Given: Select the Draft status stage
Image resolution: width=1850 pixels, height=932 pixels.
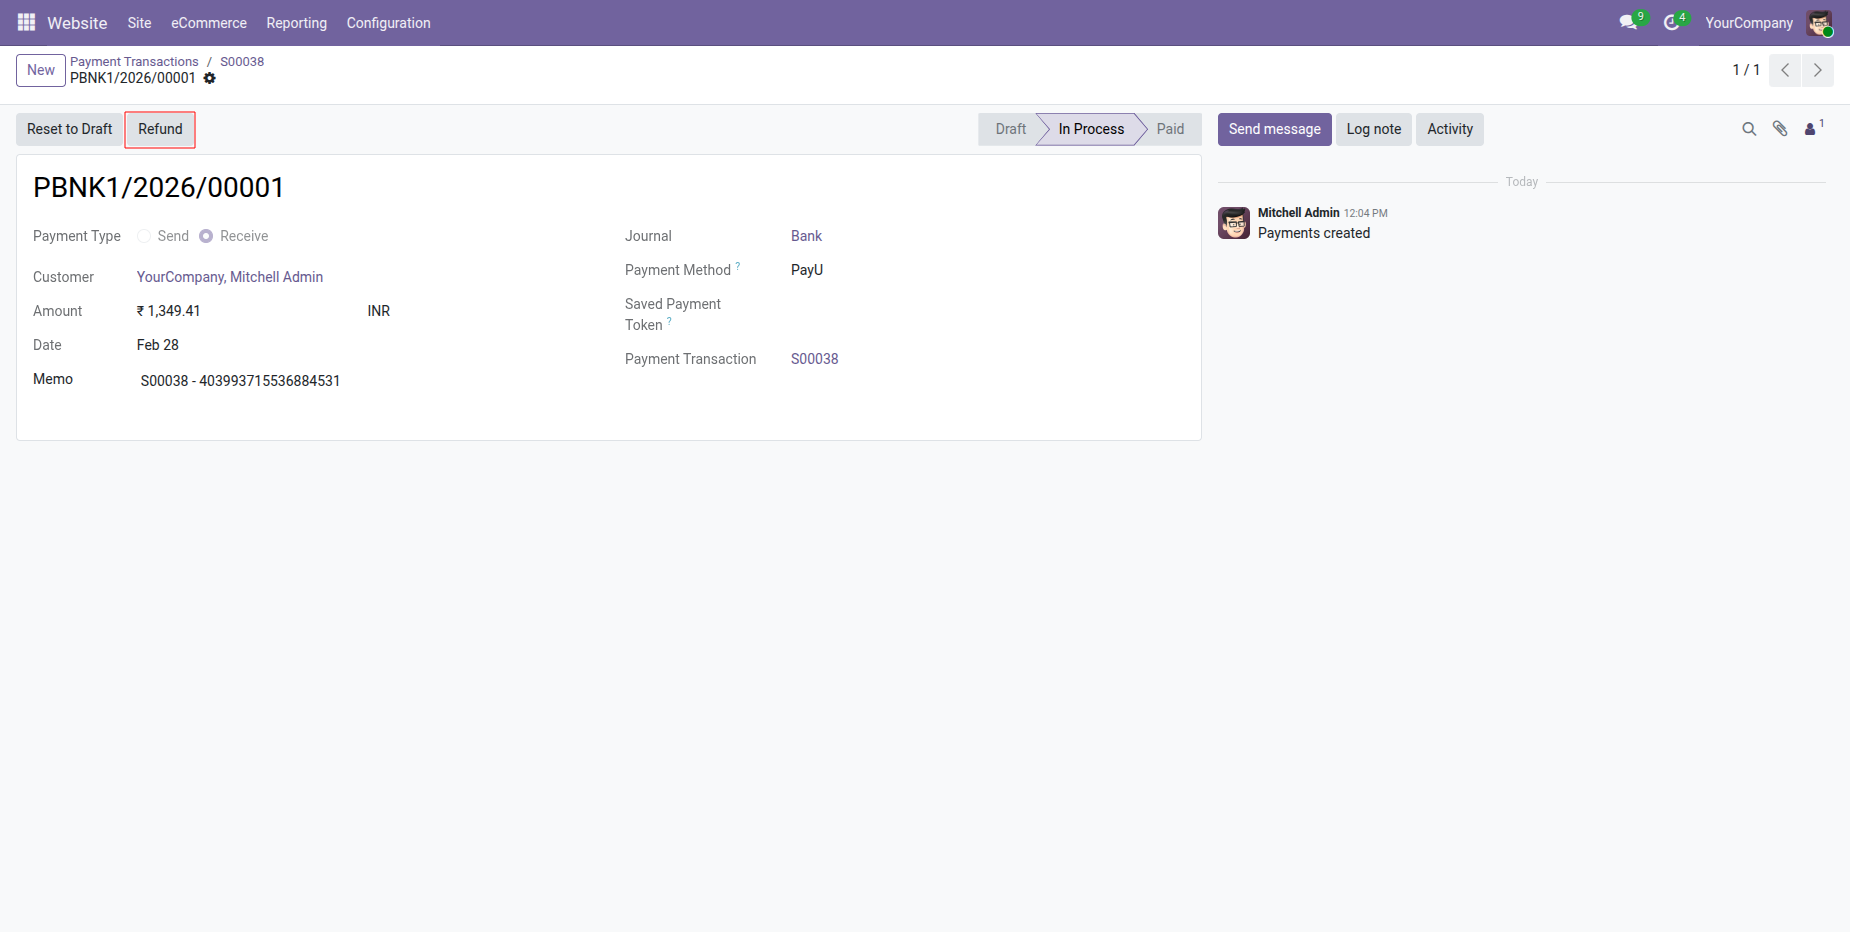Looking at the screenshot, I should click(1009, 129).
